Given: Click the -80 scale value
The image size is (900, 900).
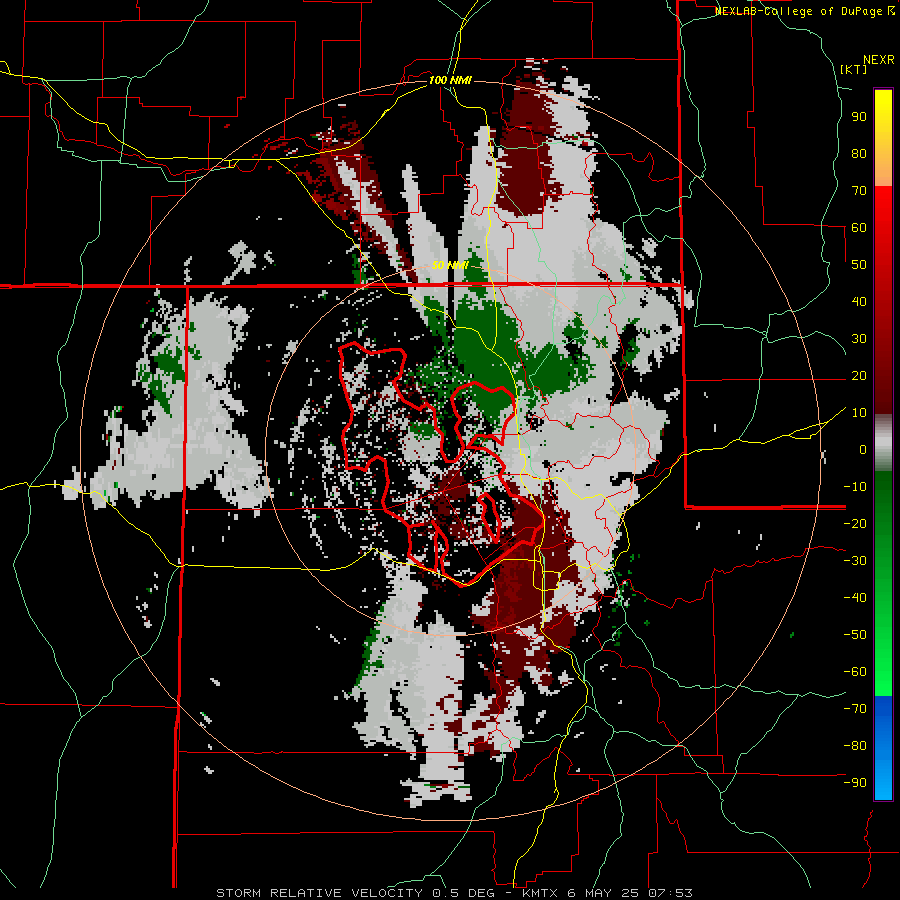Looking at the screenshot, I should click(x=855, y=746).
